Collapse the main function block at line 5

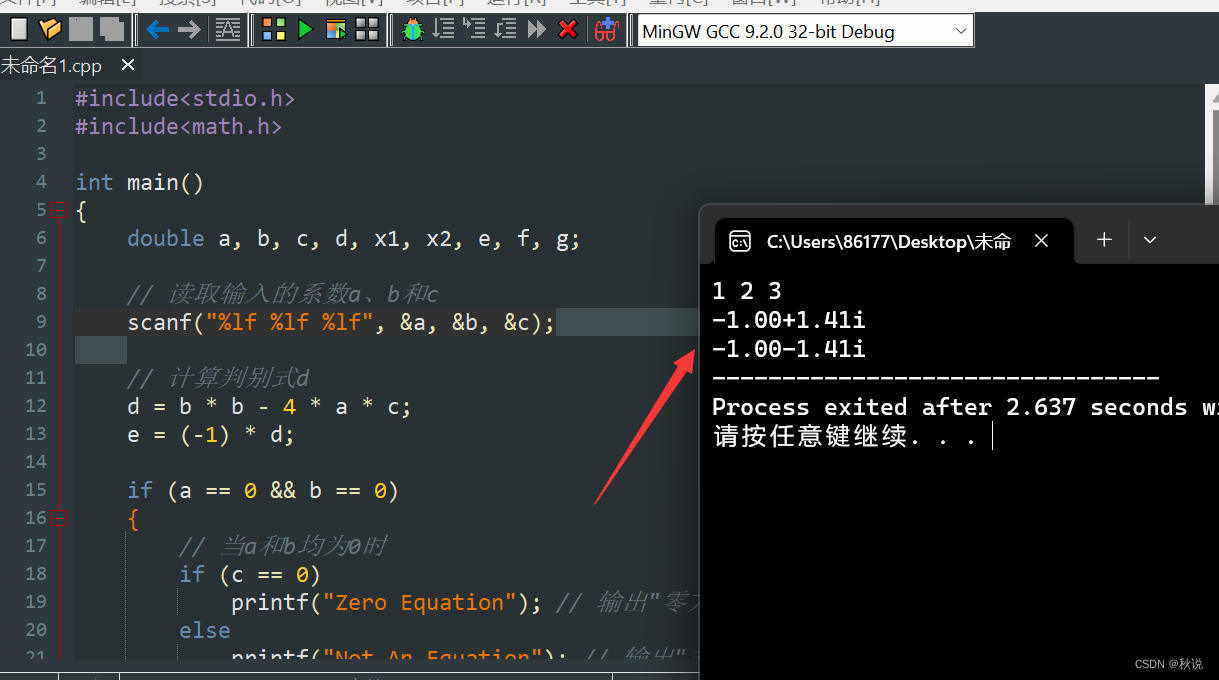pos(60,209)
